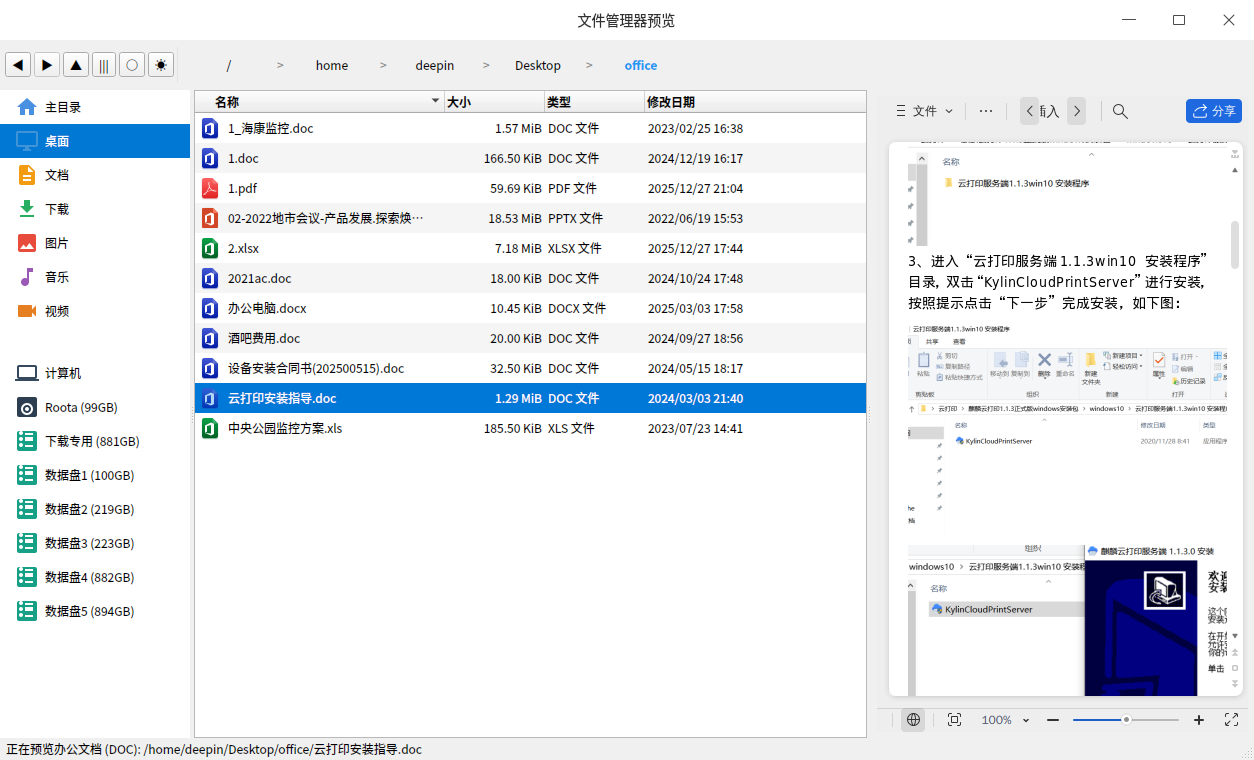Sort files by the 名称 column
This screenshot has height=760, width=1254.
point(319,101)
